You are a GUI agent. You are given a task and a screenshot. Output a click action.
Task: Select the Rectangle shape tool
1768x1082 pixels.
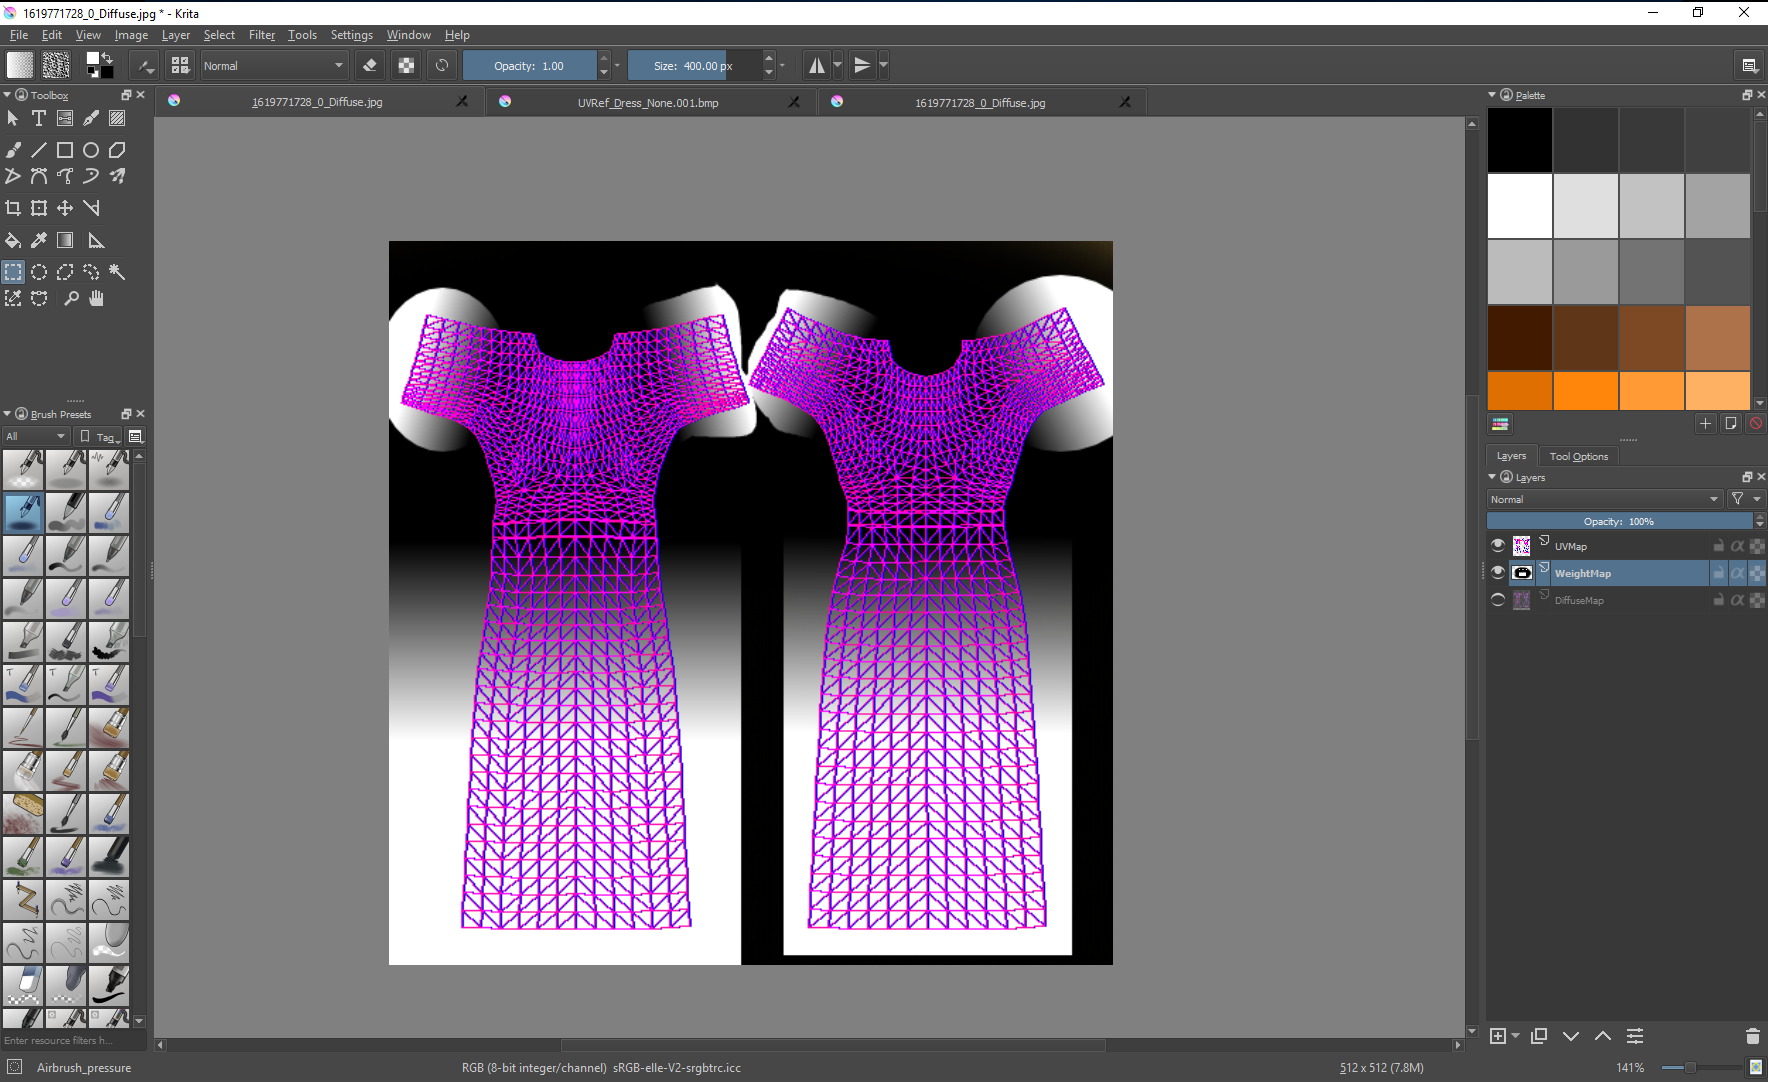tap(65, 150)
